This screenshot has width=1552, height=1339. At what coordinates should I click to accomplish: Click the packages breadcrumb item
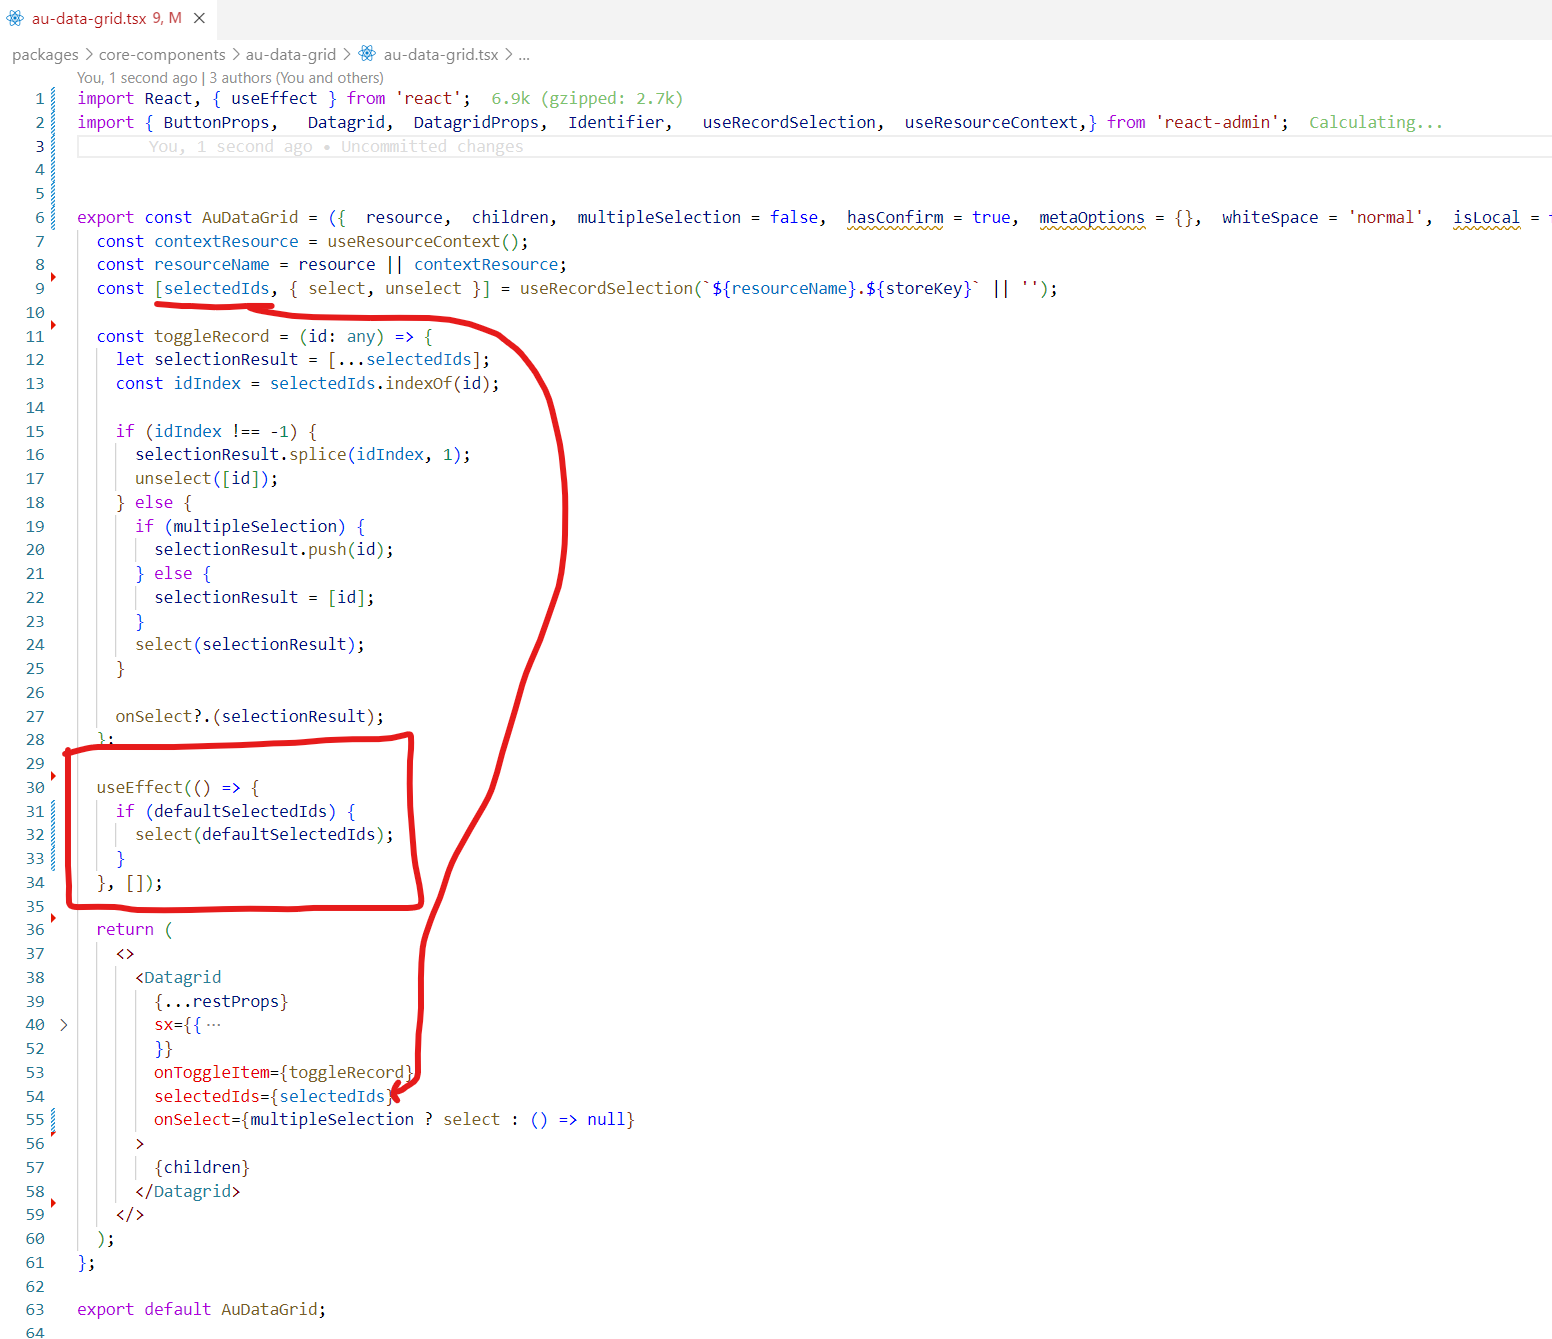pos(44,54)
